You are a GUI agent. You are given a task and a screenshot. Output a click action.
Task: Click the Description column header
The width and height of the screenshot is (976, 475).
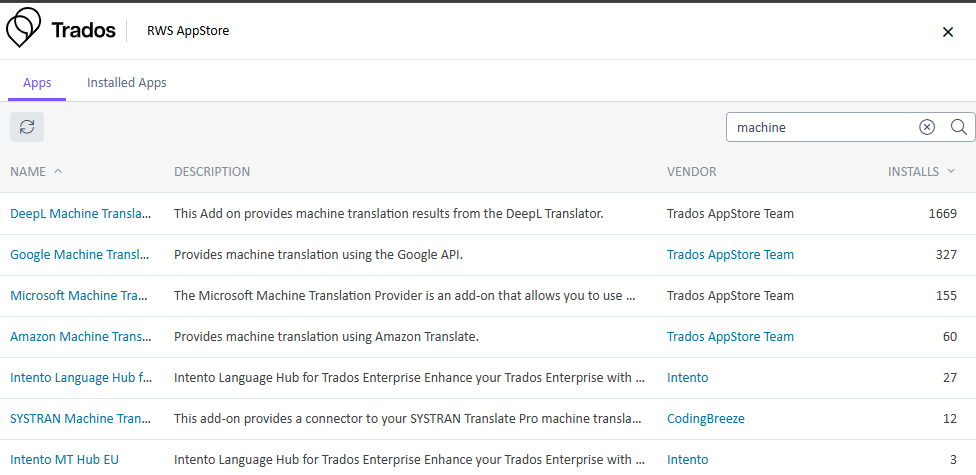pyautogui.click(x=212, y=171)
